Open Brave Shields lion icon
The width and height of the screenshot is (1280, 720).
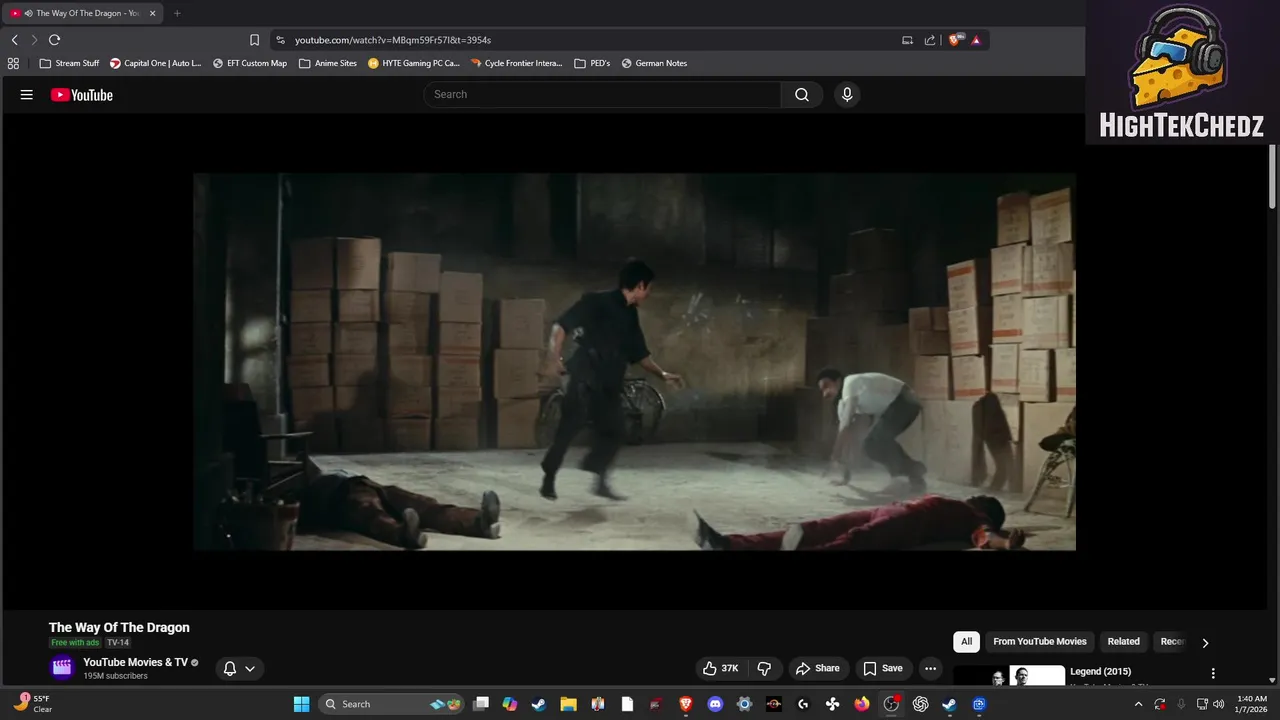click(955, 40)
